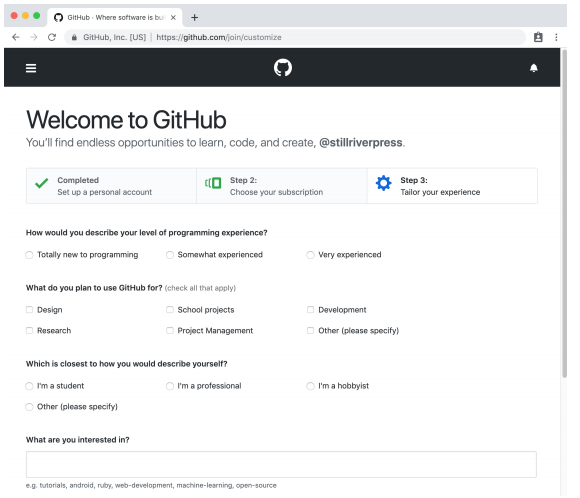Go back with browser back arrow

coord(16,37)
